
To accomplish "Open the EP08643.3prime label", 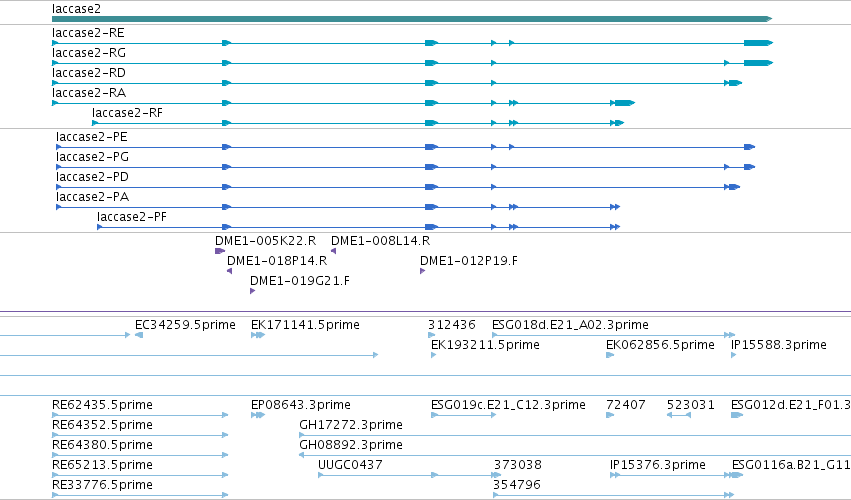I will pos(301,405).
